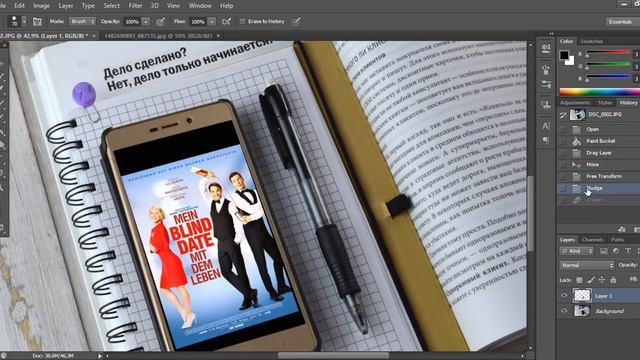Screen dimensions: 640x360
Task: Open the Help menu
Action: [227, 6]
